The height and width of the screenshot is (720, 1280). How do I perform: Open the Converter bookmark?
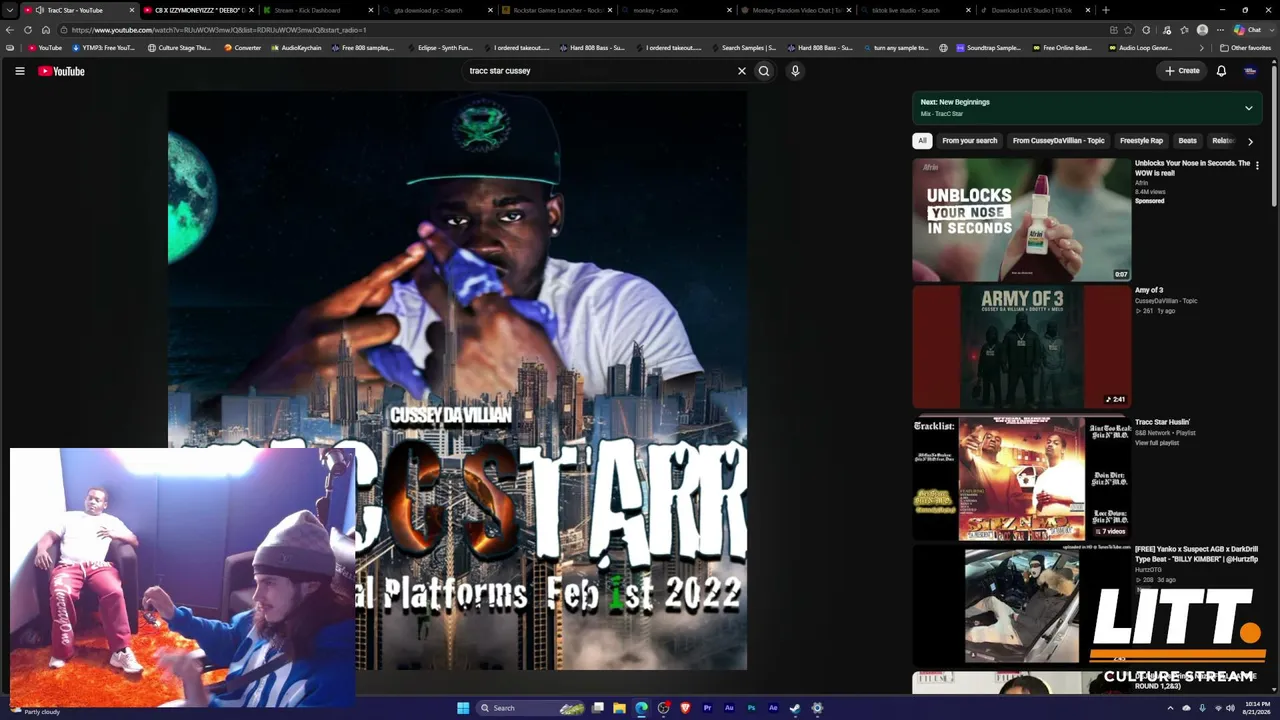tap(242, 48)
